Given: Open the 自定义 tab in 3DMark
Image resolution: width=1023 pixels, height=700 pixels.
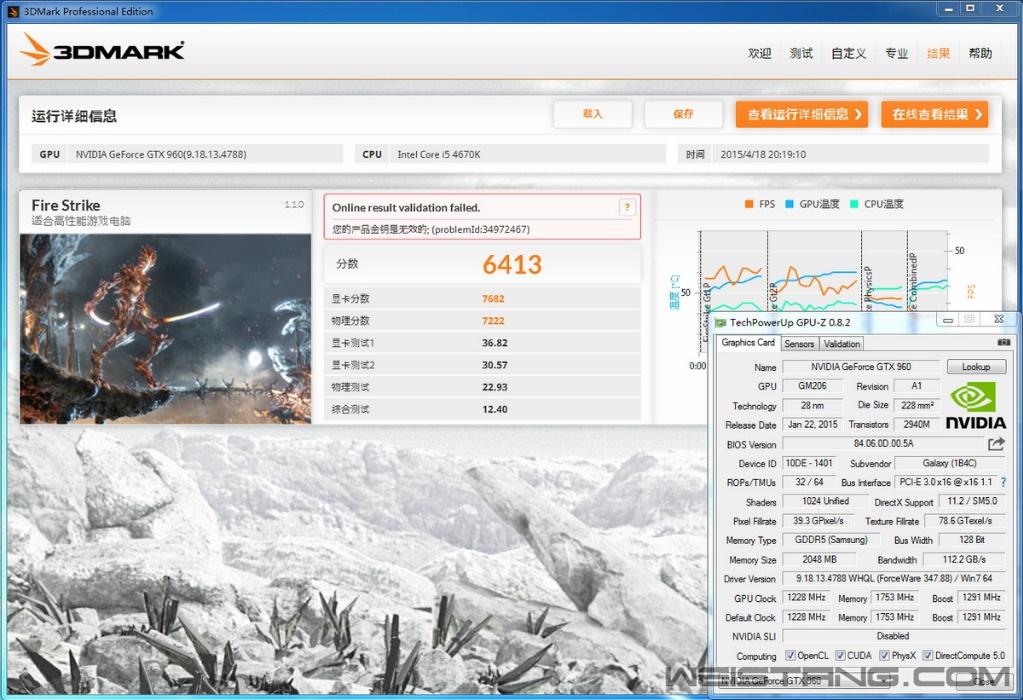Looking at the screenshot, I should [x=849, y=53].
